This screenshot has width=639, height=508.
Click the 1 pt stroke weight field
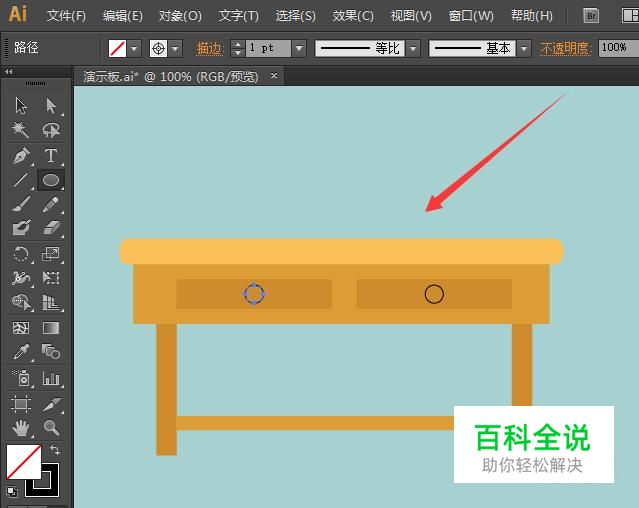click(268, 48)
